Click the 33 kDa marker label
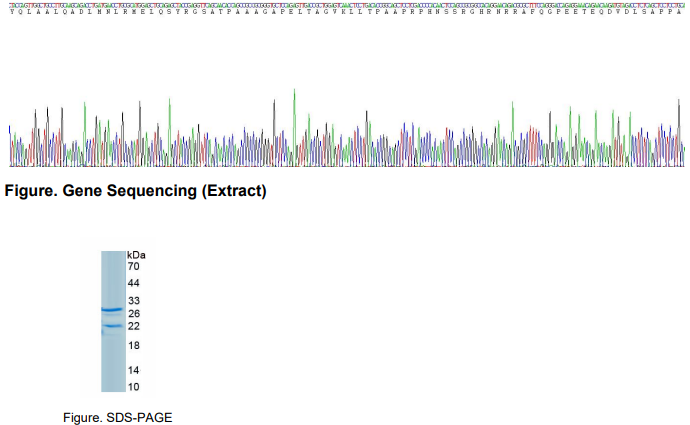 [x=134, y=300]
